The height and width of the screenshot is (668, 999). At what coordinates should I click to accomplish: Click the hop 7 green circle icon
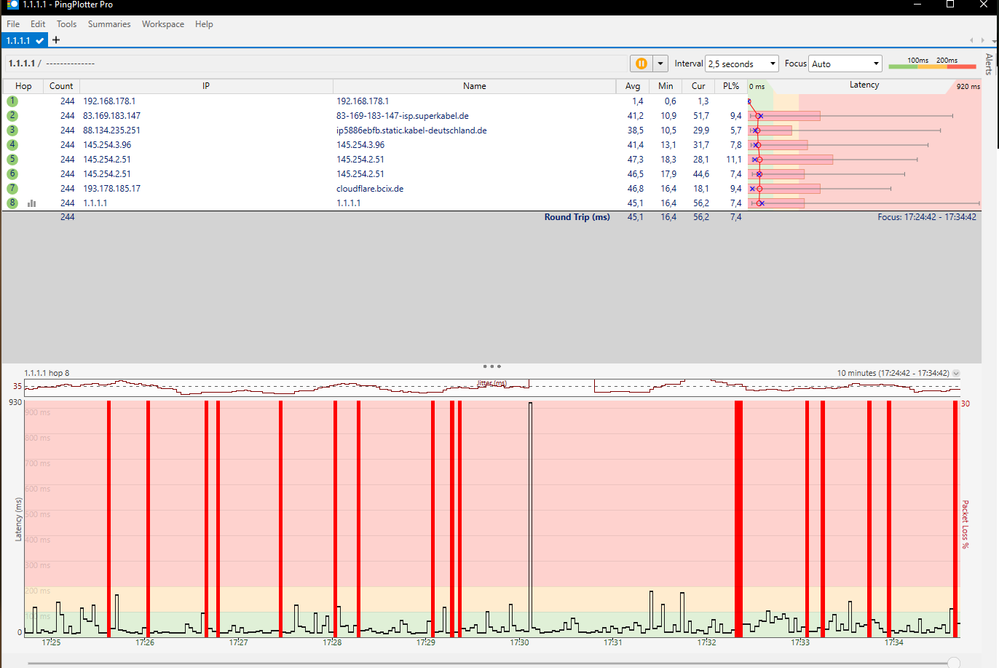click(x=12, y=189)
